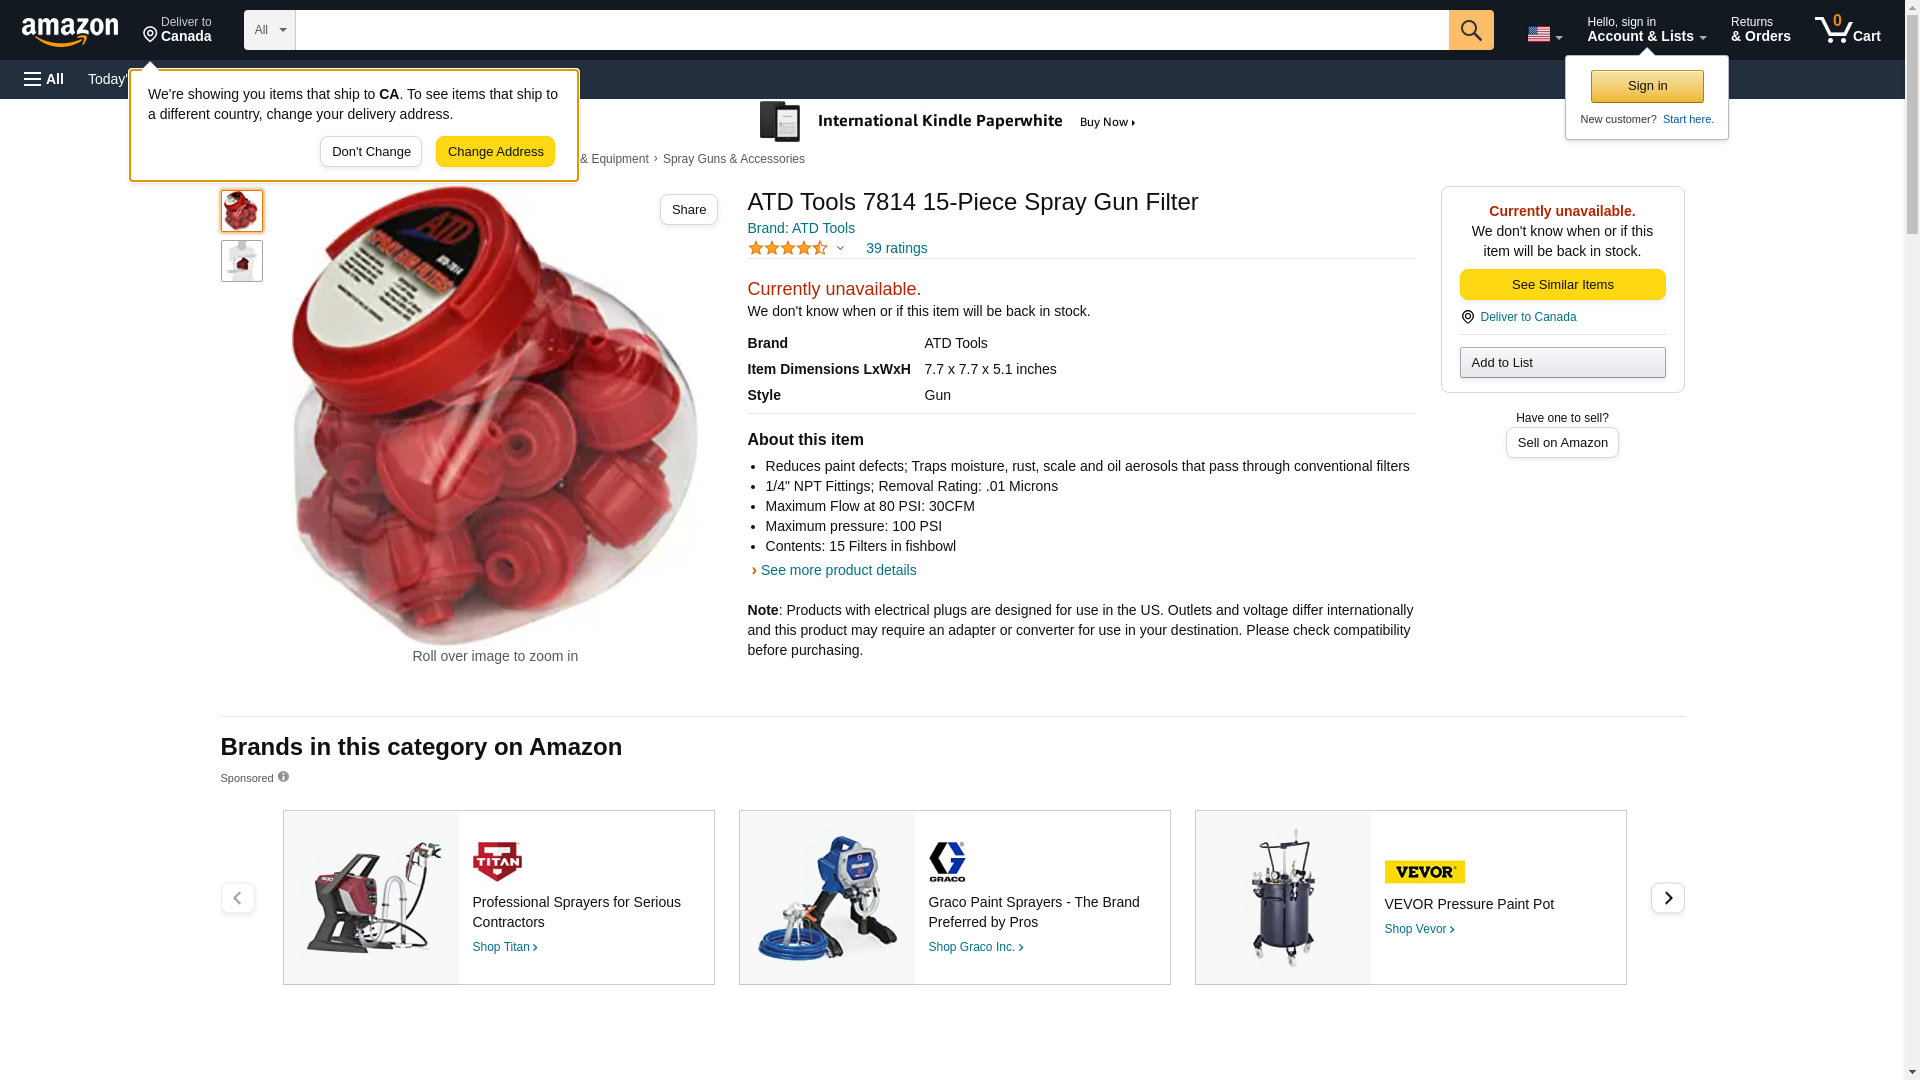
Task: Go to next carousel brands arrow
Action: tap(1667, 898)
